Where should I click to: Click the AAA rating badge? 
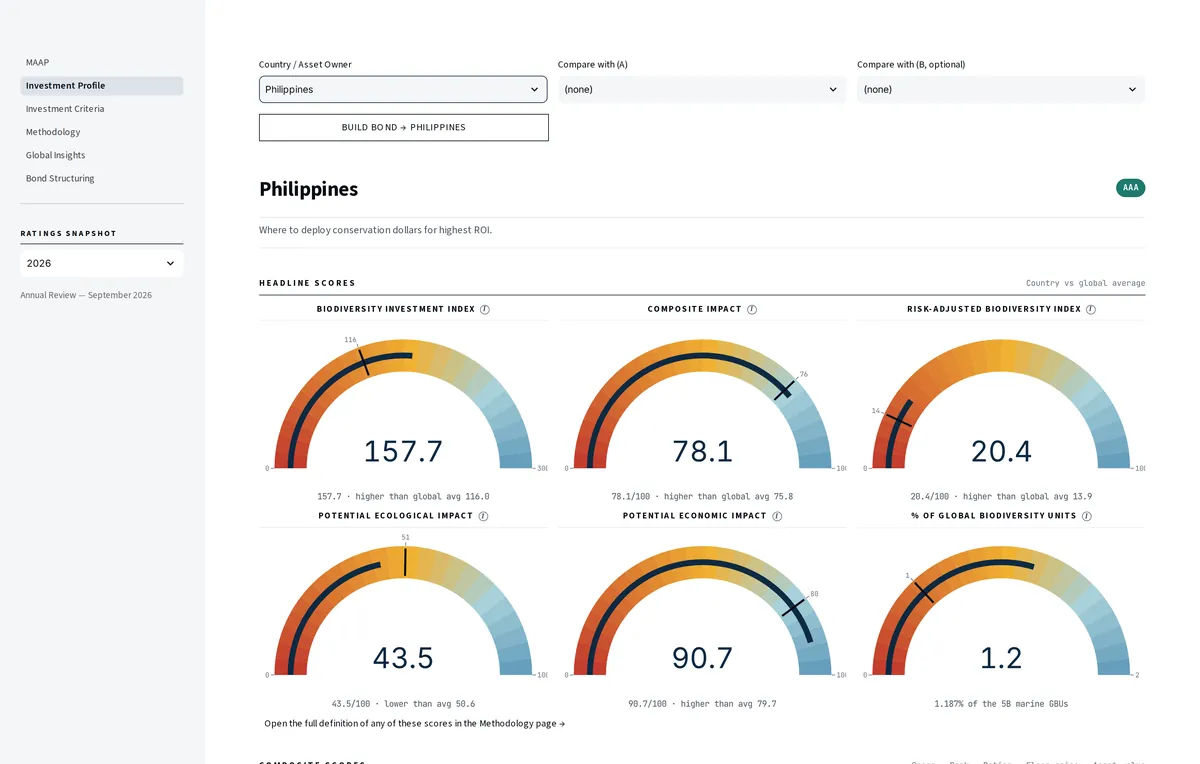1130,187
